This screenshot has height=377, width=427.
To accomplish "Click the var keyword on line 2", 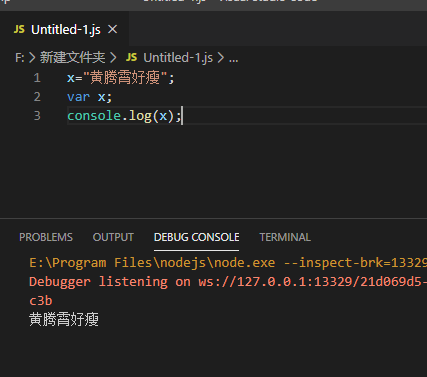I will point(78,97).
